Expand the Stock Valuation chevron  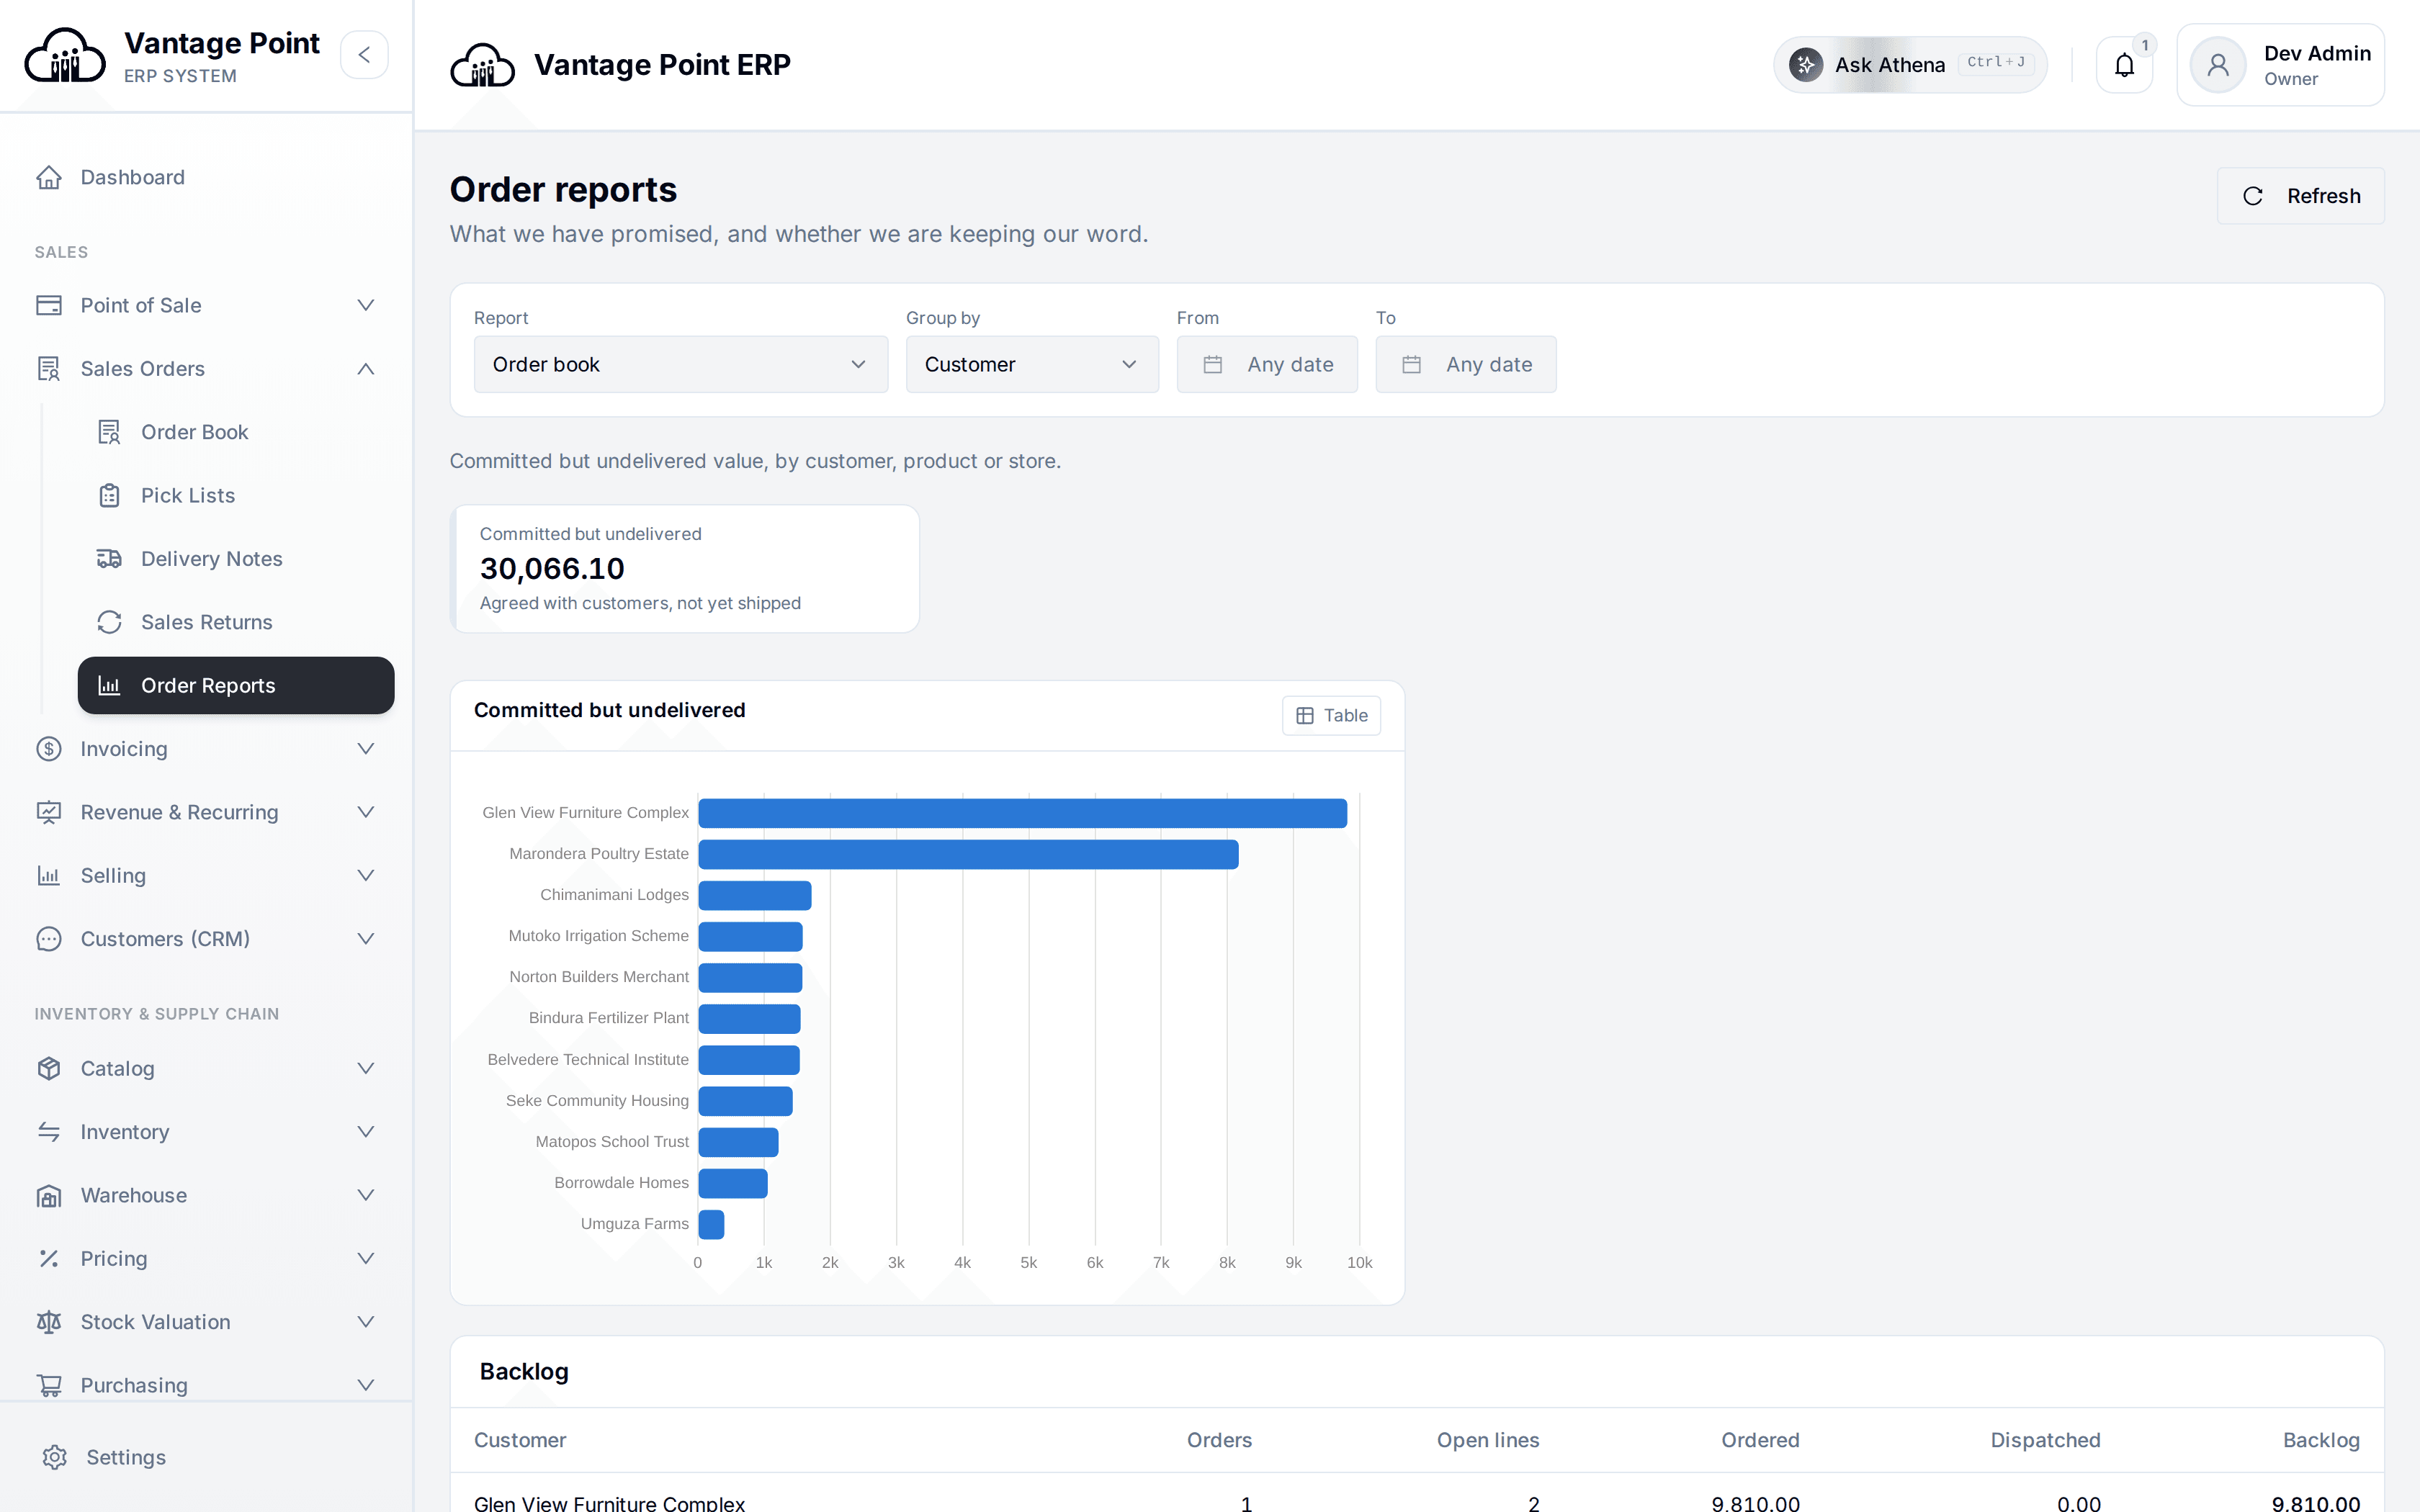click(366, 1322)
